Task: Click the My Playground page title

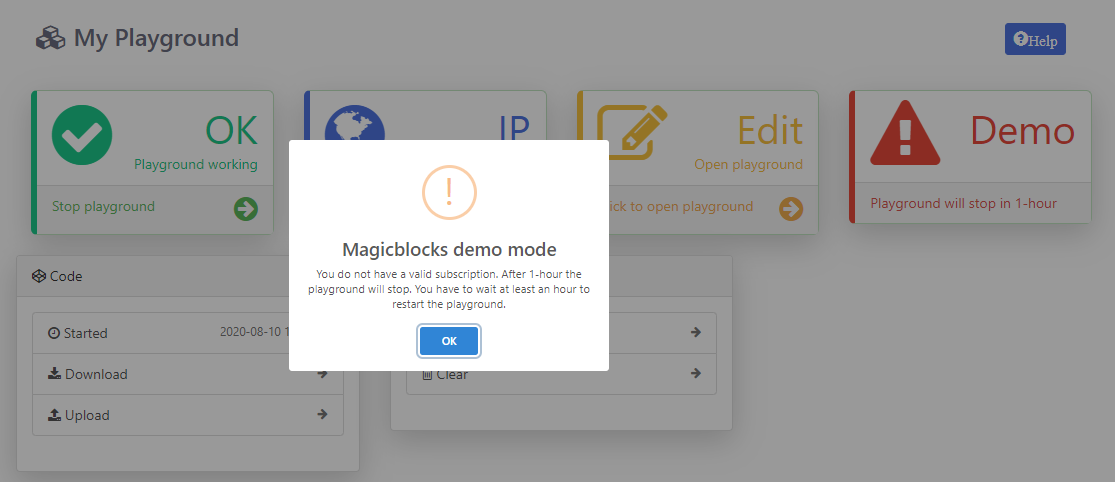Action: pyautogui.click(x=156, y=38)
